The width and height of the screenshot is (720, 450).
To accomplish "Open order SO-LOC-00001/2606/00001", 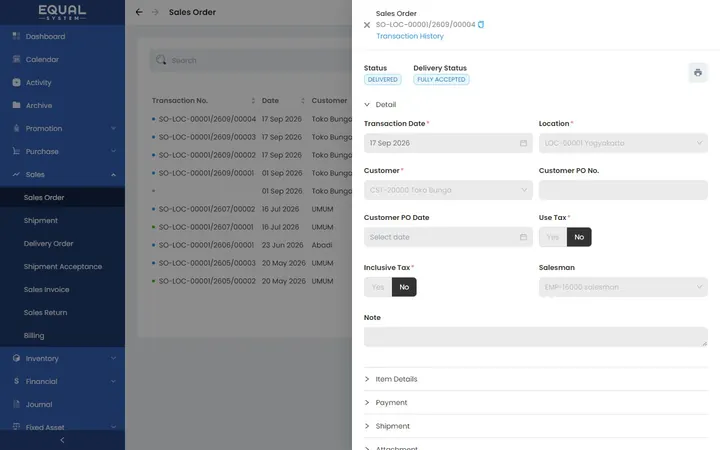I will [206, 245].
